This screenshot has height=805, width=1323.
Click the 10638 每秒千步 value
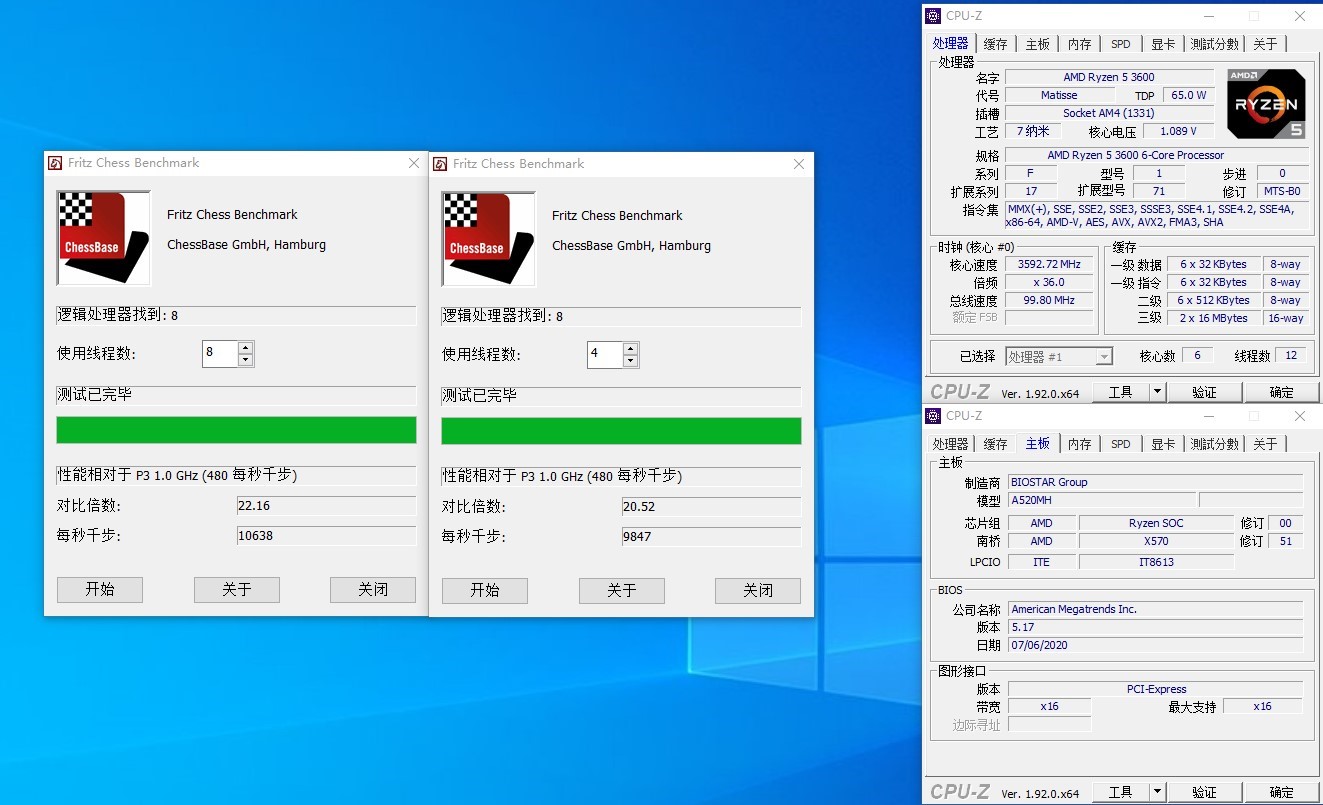pos(326,535)
